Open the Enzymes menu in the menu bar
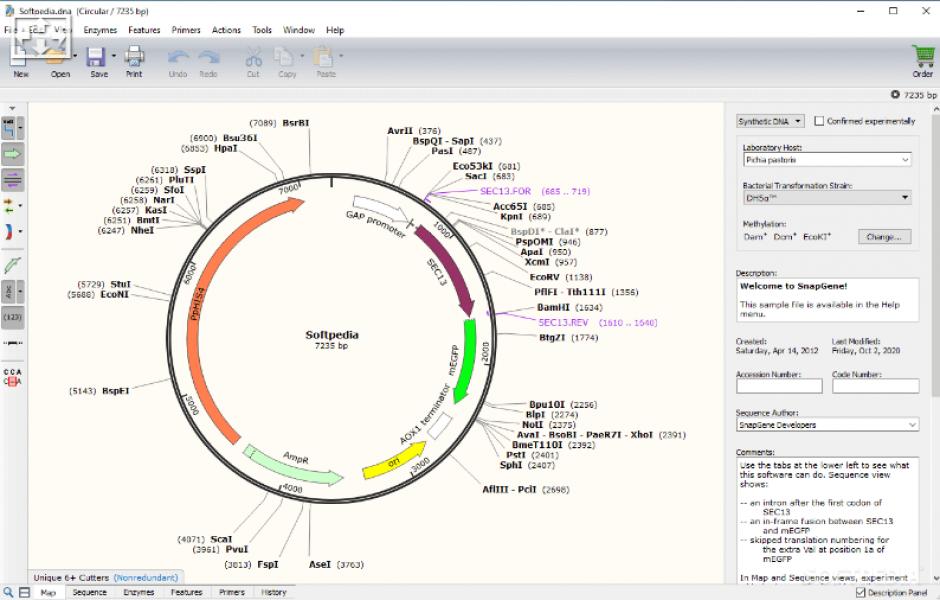Image resolution: width=940 pixels, height=600 pixels. click(x=100, y=30)
